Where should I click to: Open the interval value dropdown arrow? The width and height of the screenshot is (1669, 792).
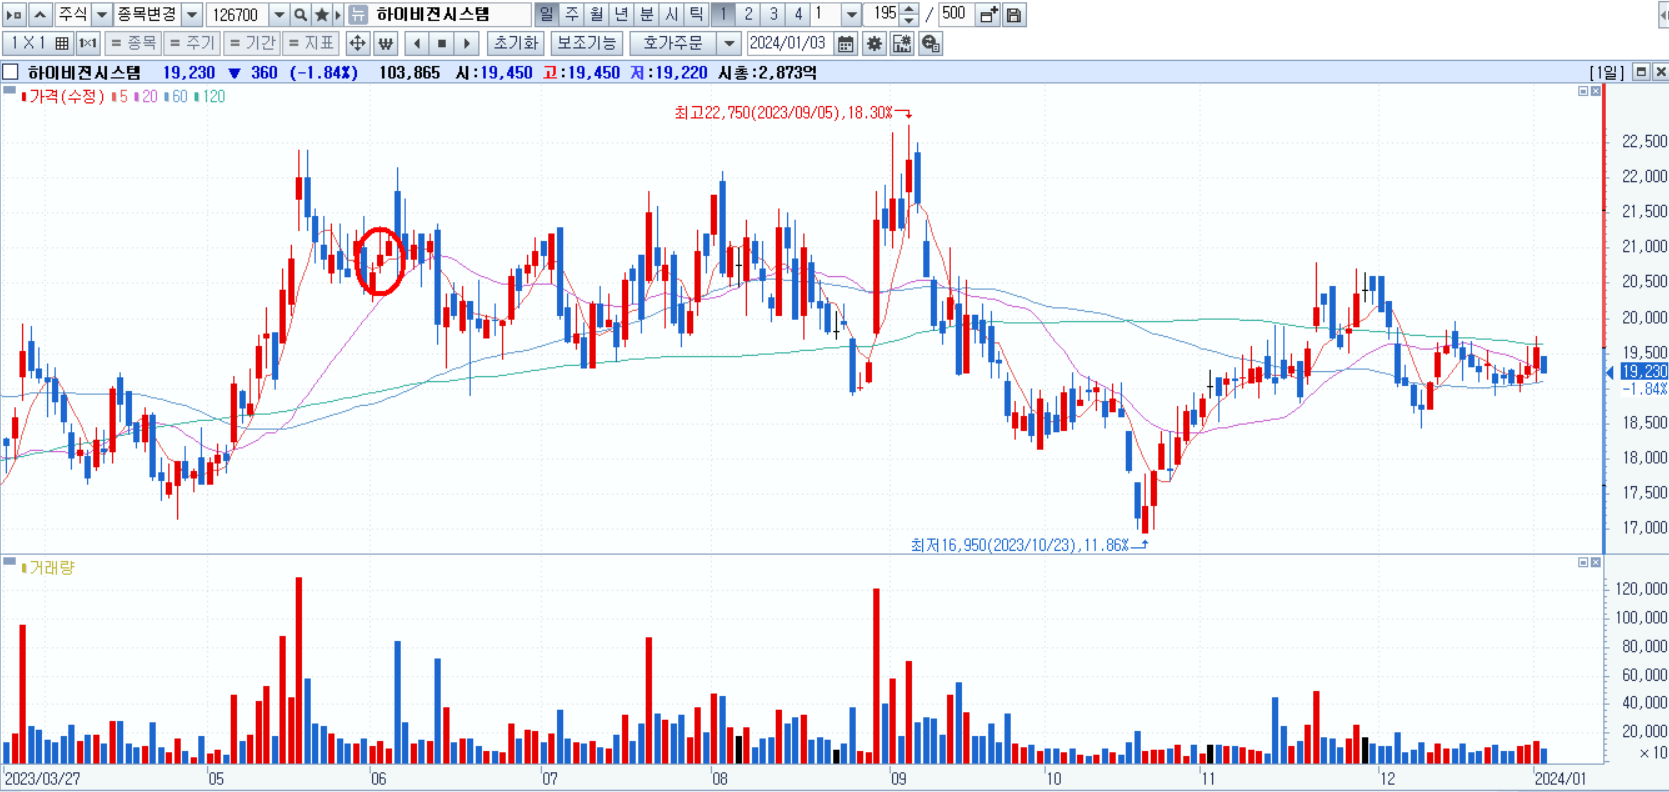851,15
